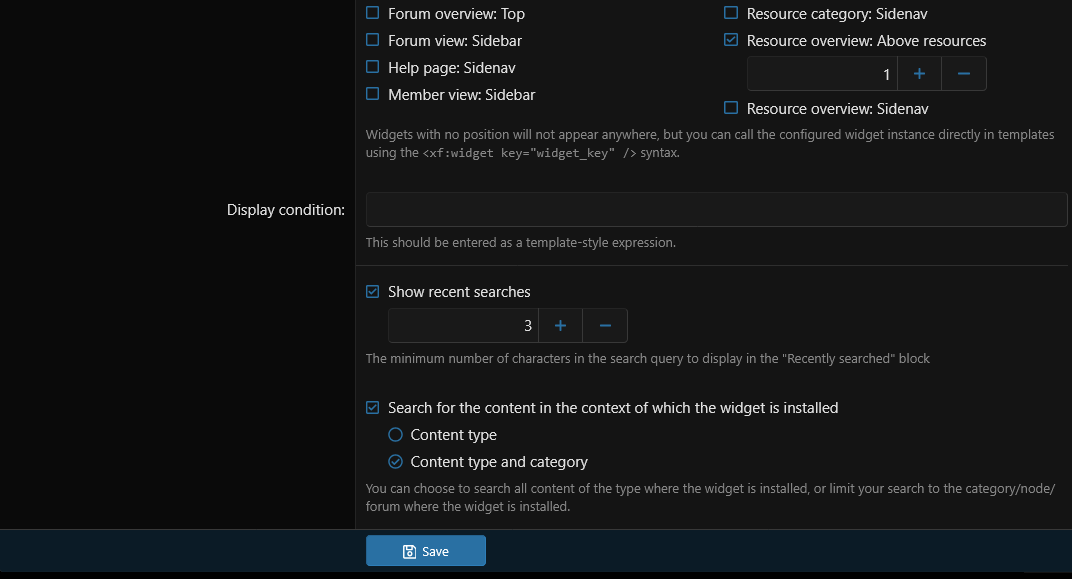This screenshot has width=1072, height=579.
Task: Click the xf:widget key syntax code text
Action: [529, 153]
